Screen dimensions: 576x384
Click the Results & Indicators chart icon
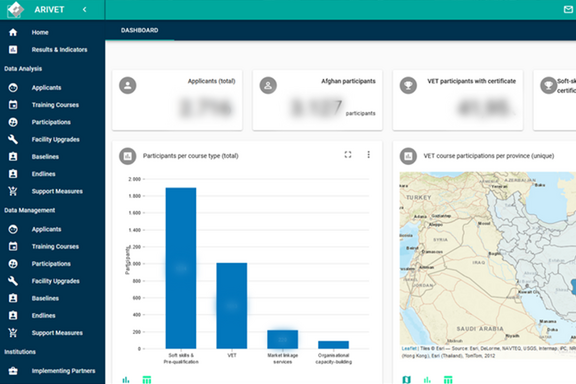click(x=13, y=50)
